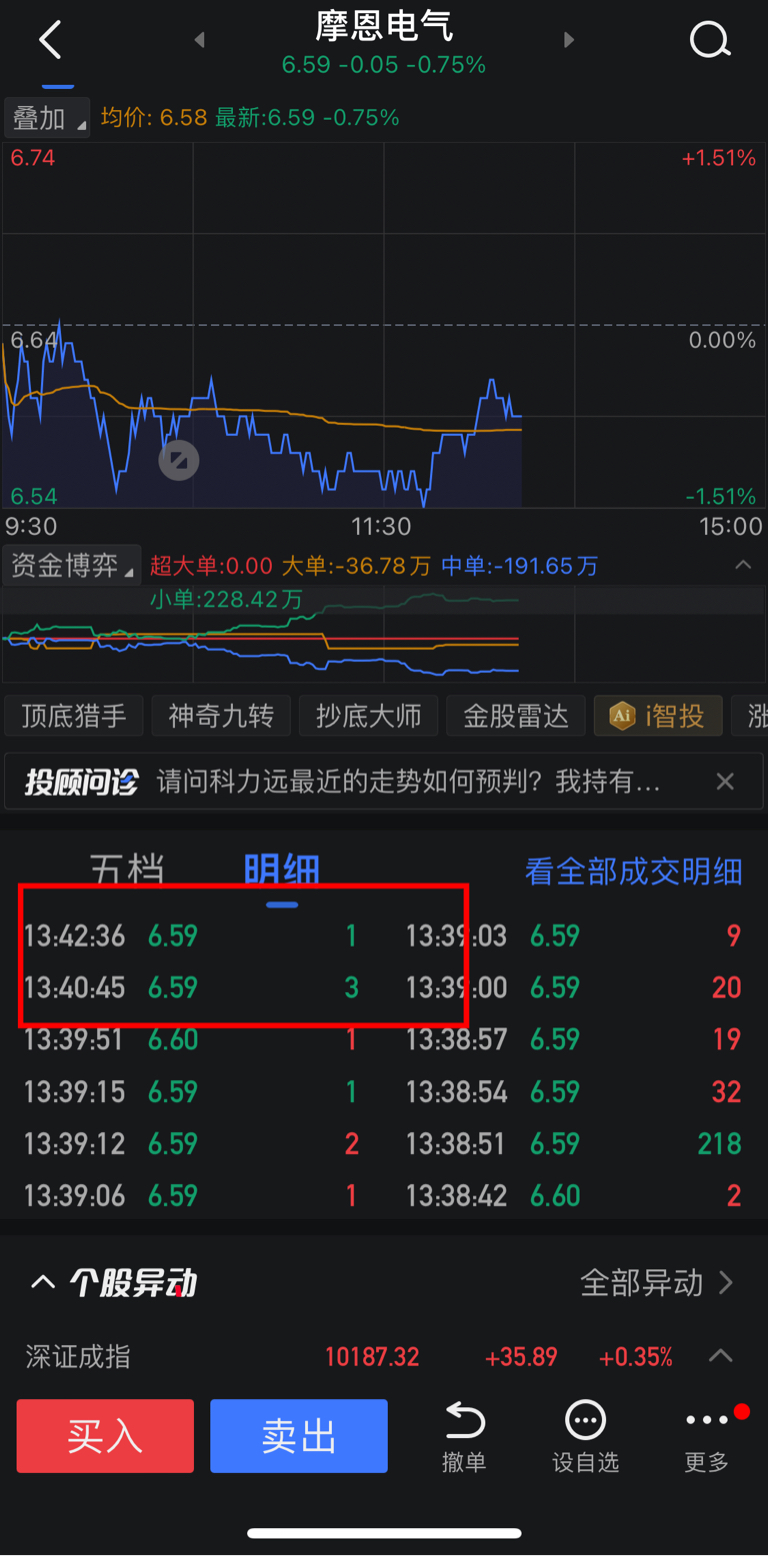Open 看全部成交明细 link
The height and width of the screenshot is (1556, 768).
click(x=634, y=871)
